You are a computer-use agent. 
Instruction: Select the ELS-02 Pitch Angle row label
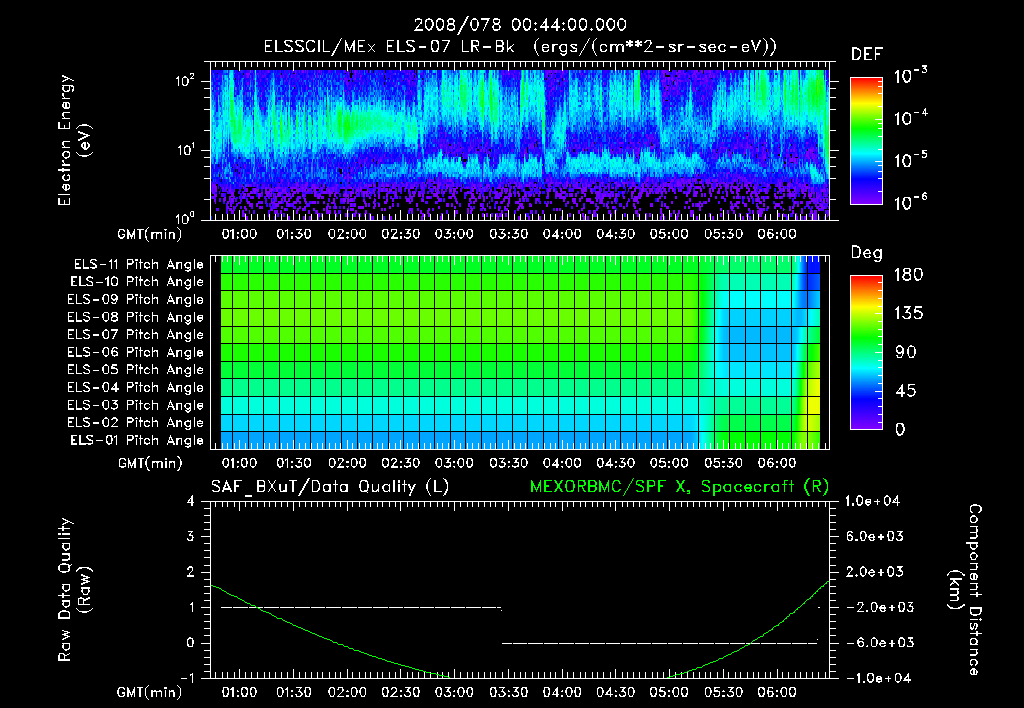coord(135,423)
